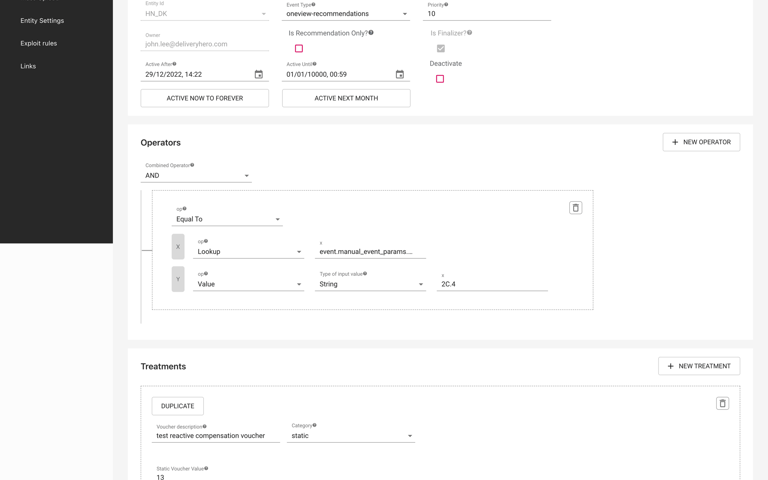
Task: Click the Priority input field
Action: coord(488,14)
